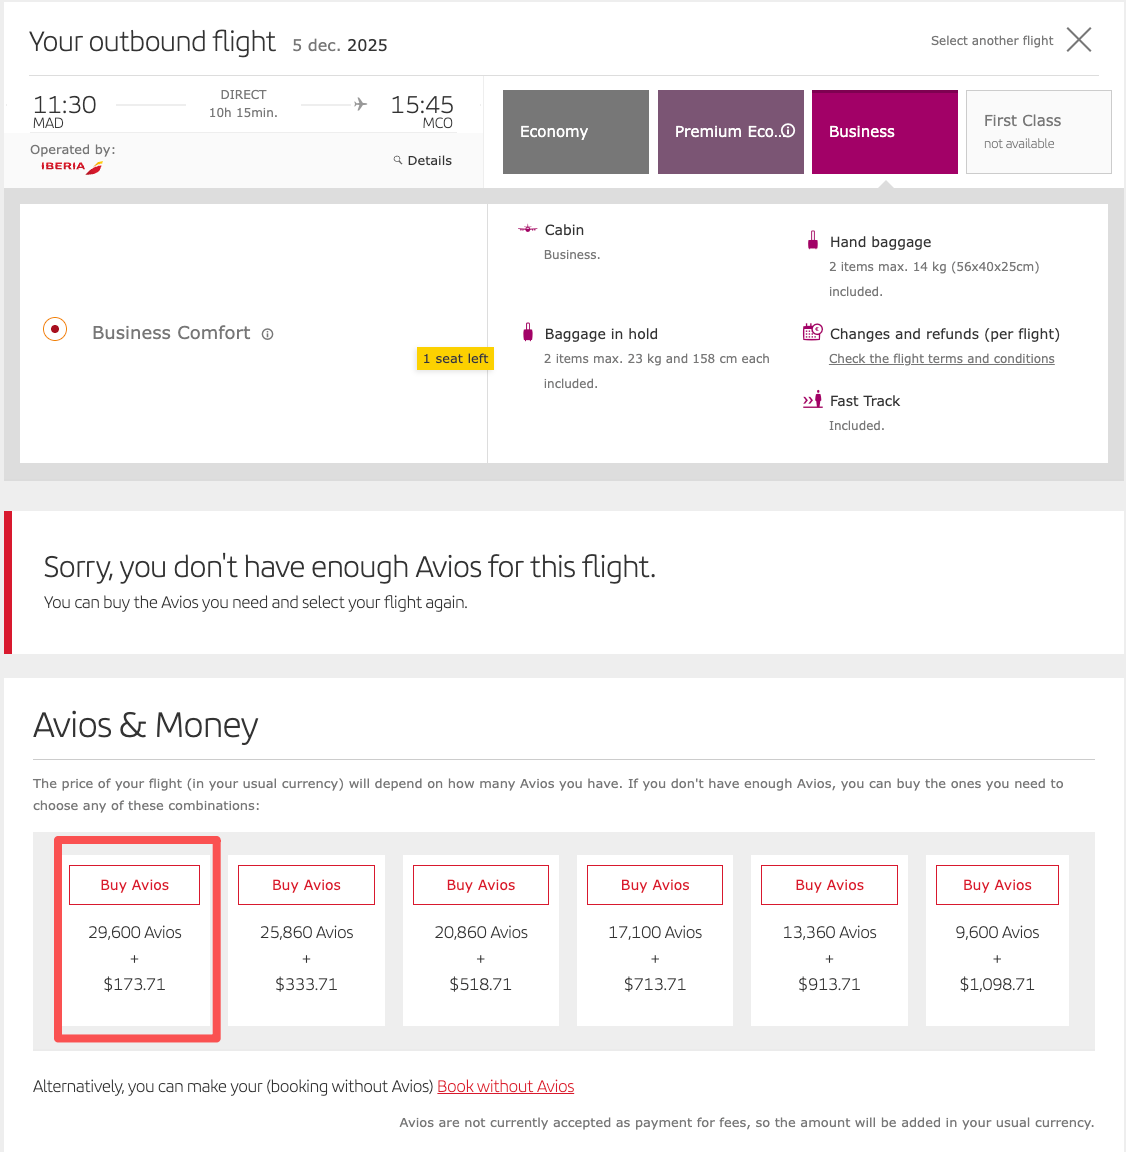
Task: Select the Business cabin tab
Action: click(884, 132)
